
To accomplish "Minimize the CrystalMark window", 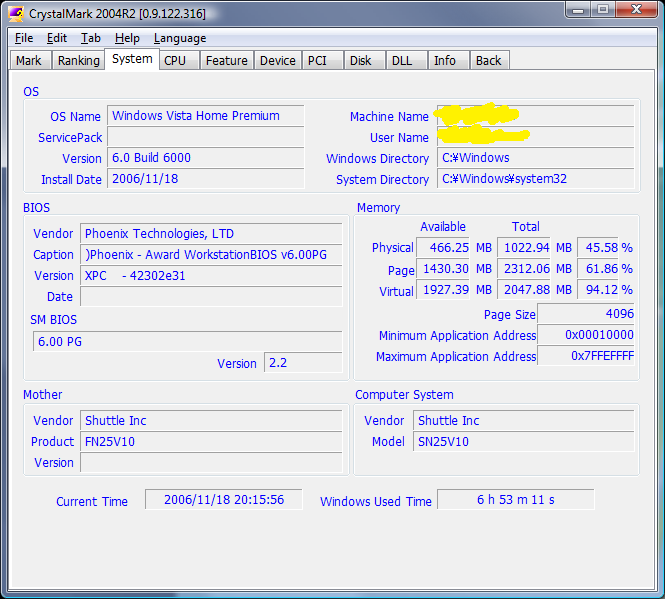I will [x=578, y=10].
